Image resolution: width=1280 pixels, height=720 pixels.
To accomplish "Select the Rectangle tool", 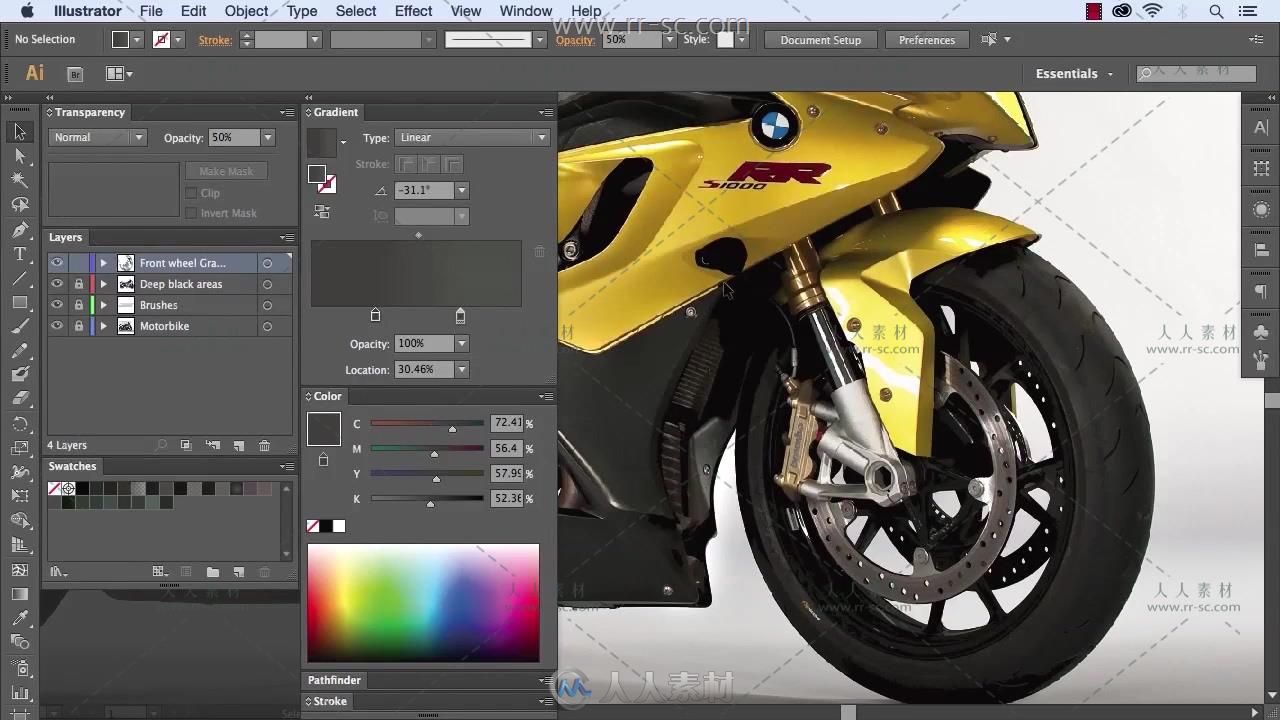I will [19, 302].
